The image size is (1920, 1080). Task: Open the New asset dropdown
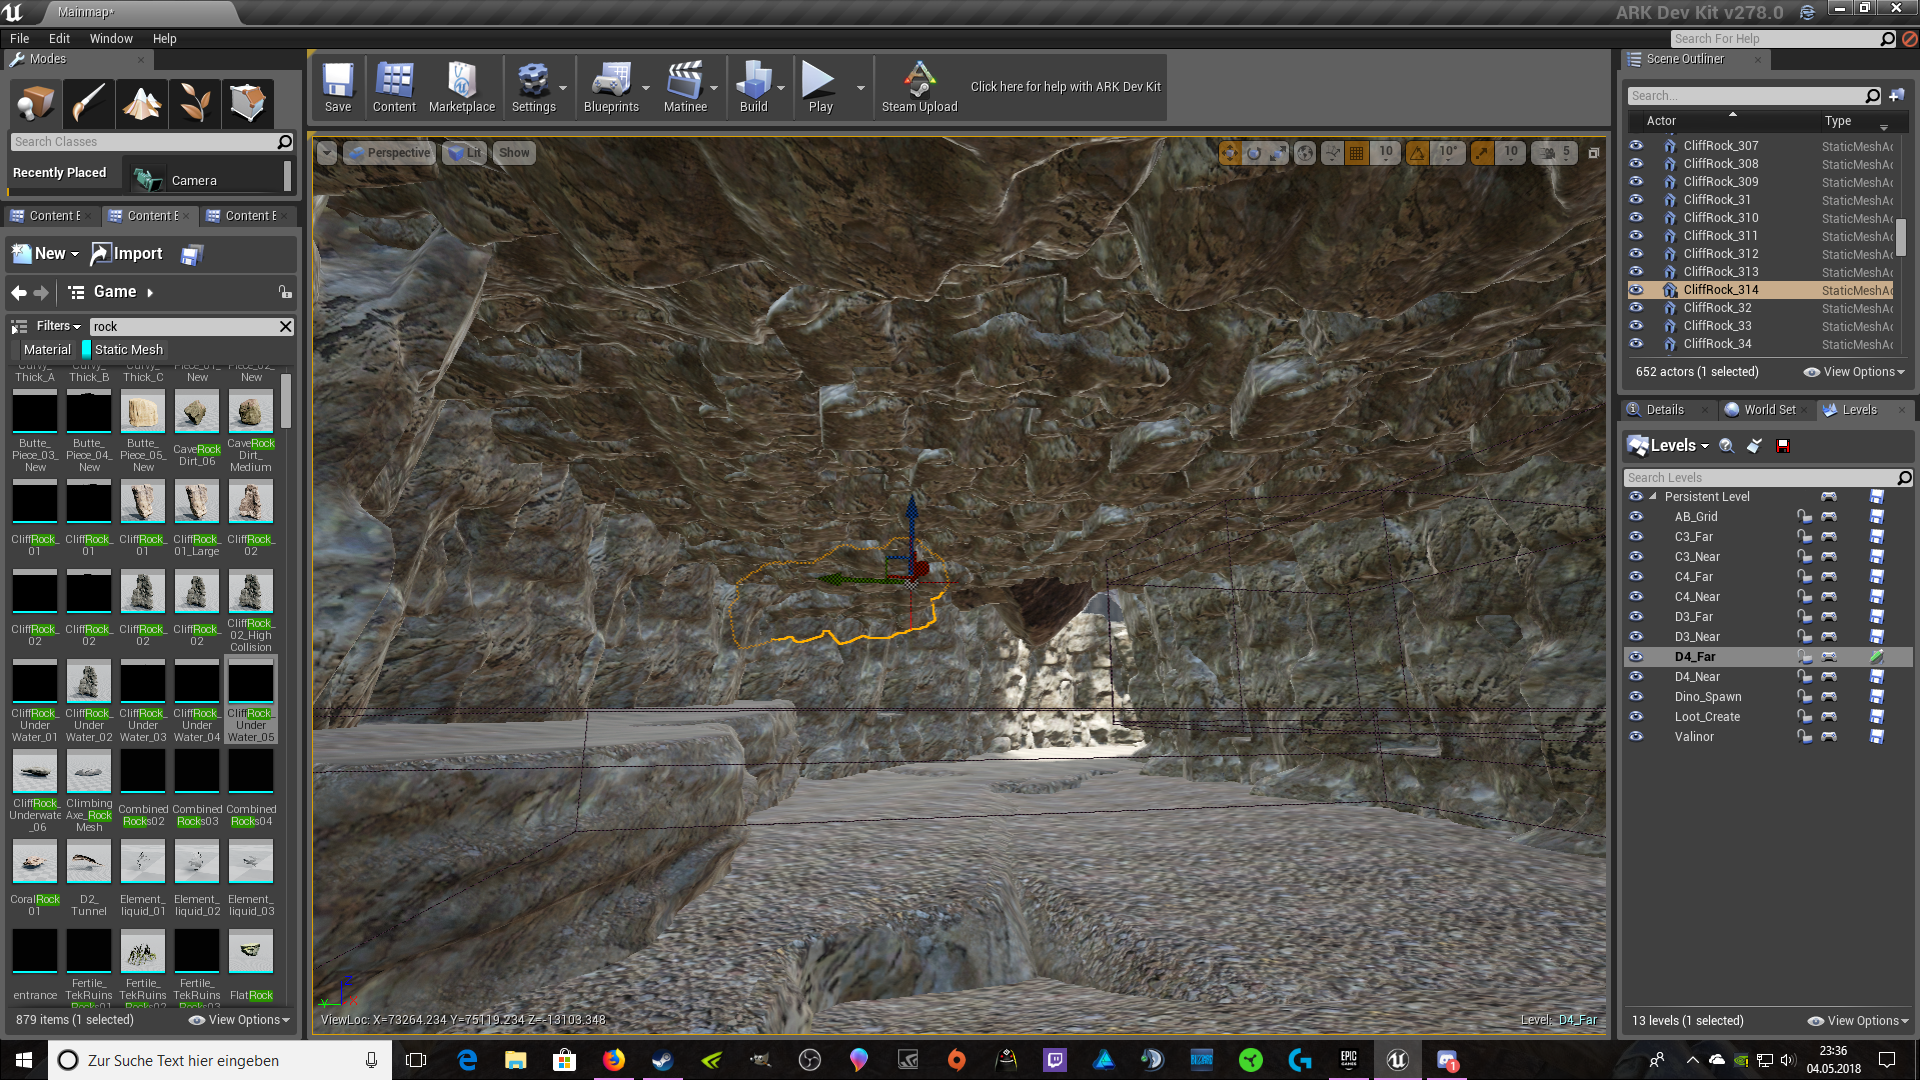45,254
